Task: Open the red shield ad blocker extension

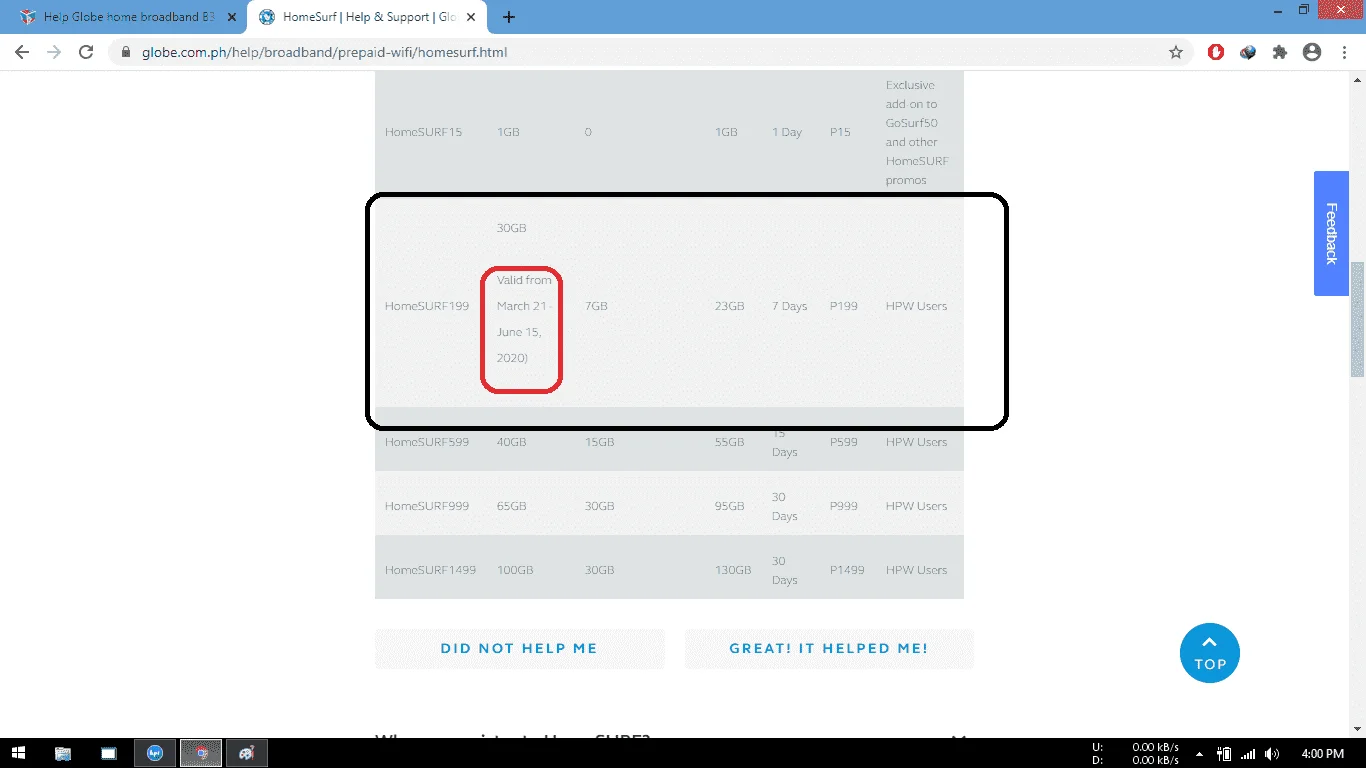Action: (1216, 52)
